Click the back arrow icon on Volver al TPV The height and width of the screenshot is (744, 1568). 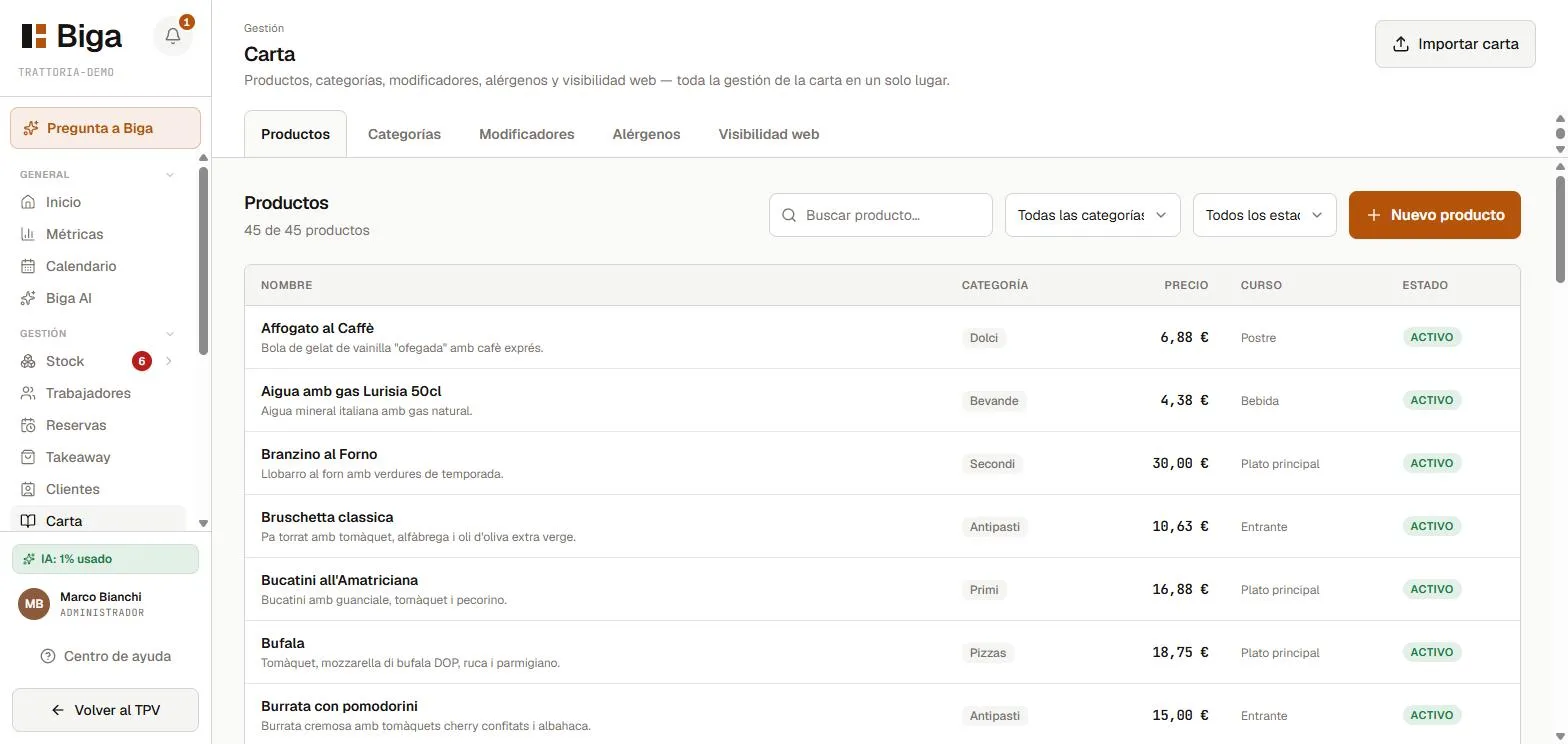coord(58,710)
